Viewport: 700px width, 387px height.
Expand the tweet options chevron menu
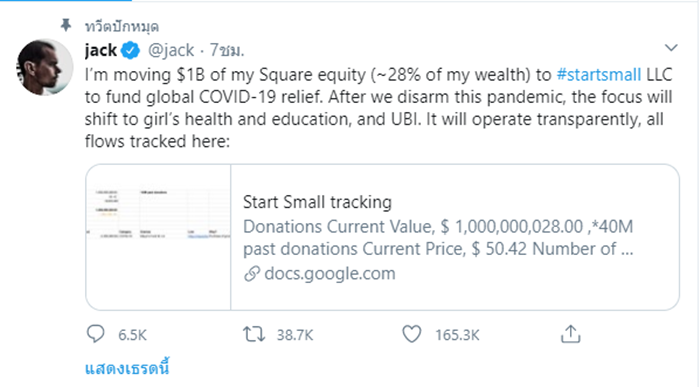[x=671, y=47]
